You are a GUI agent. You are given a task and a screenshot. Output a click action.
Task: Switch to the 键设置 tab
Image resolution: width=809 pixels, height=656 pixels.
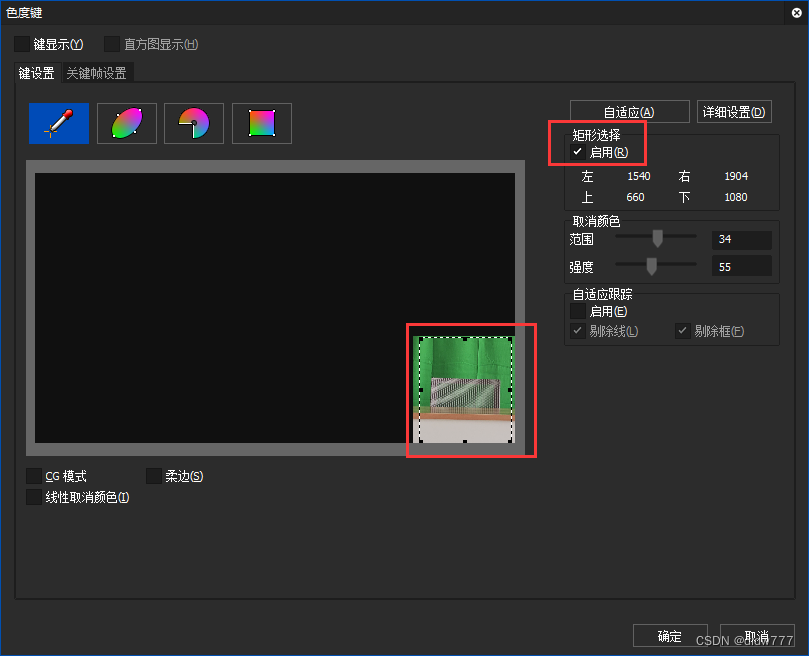click(36, 72)
